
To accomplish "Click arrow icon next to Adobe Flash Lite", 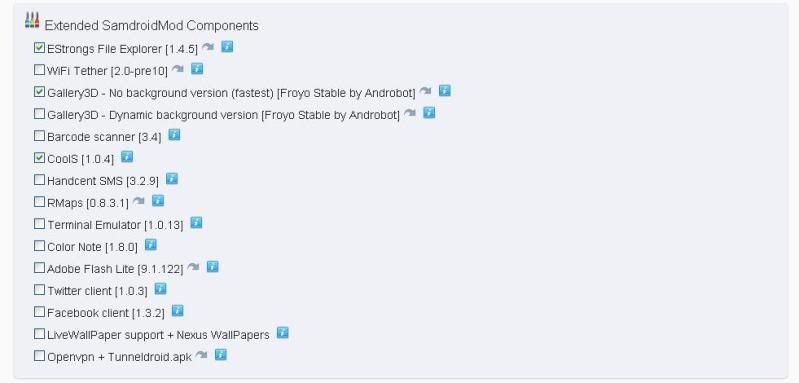I will [193, 267].
